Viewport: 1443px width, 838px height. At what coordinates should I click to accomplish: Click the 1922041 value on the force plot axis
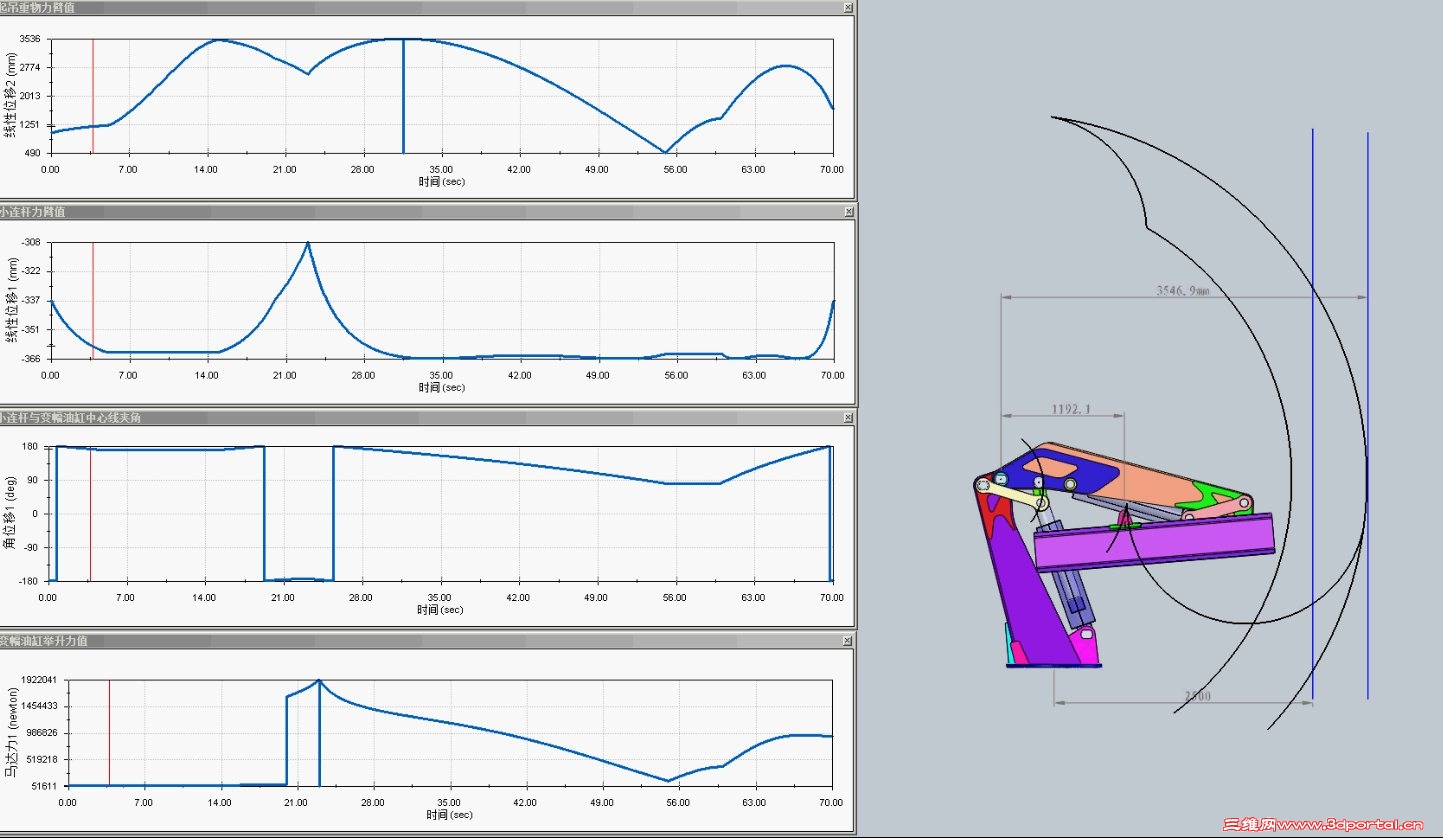[40, 680]
